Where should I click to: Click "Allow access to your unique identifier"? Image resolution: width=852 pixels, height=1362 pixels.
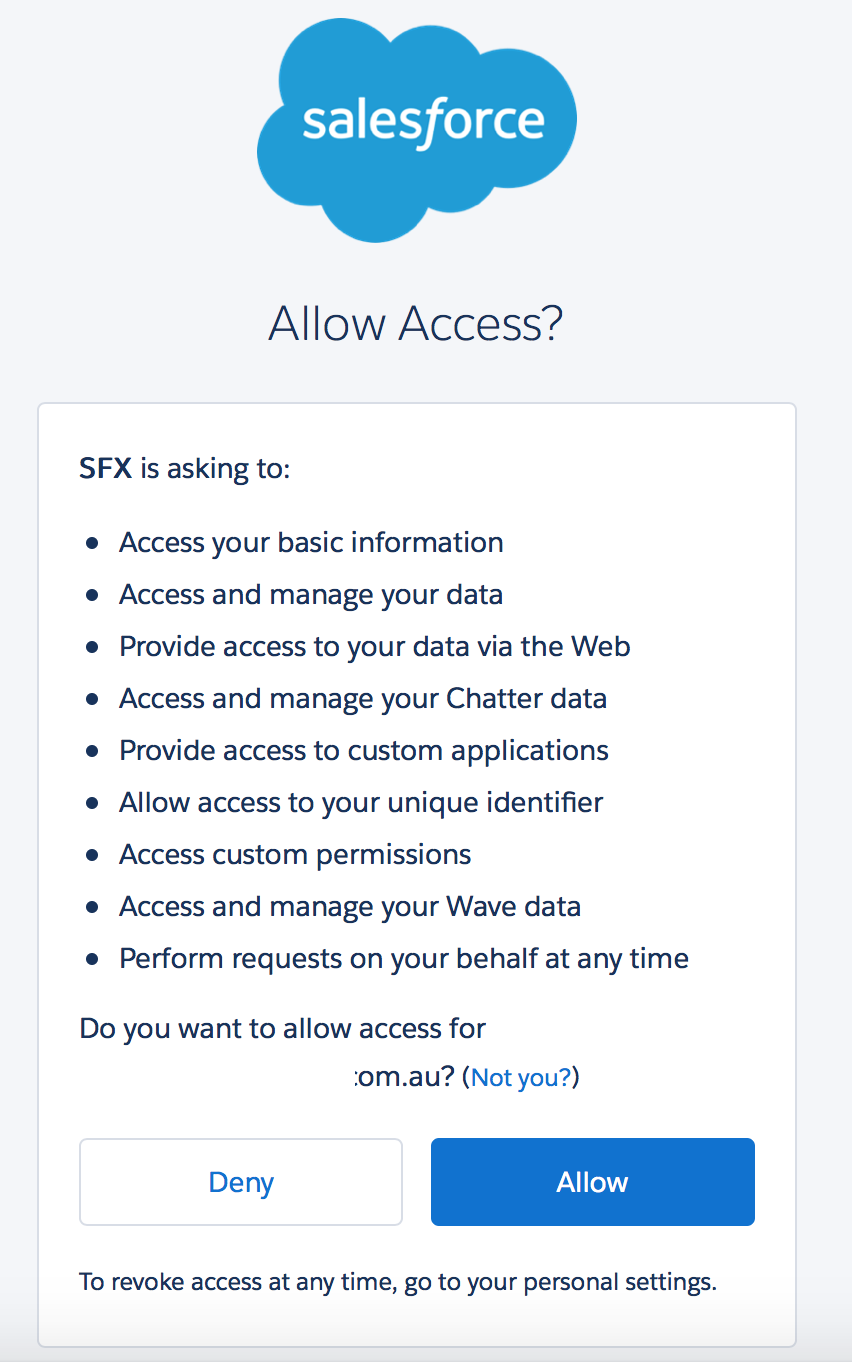(361, 802)
